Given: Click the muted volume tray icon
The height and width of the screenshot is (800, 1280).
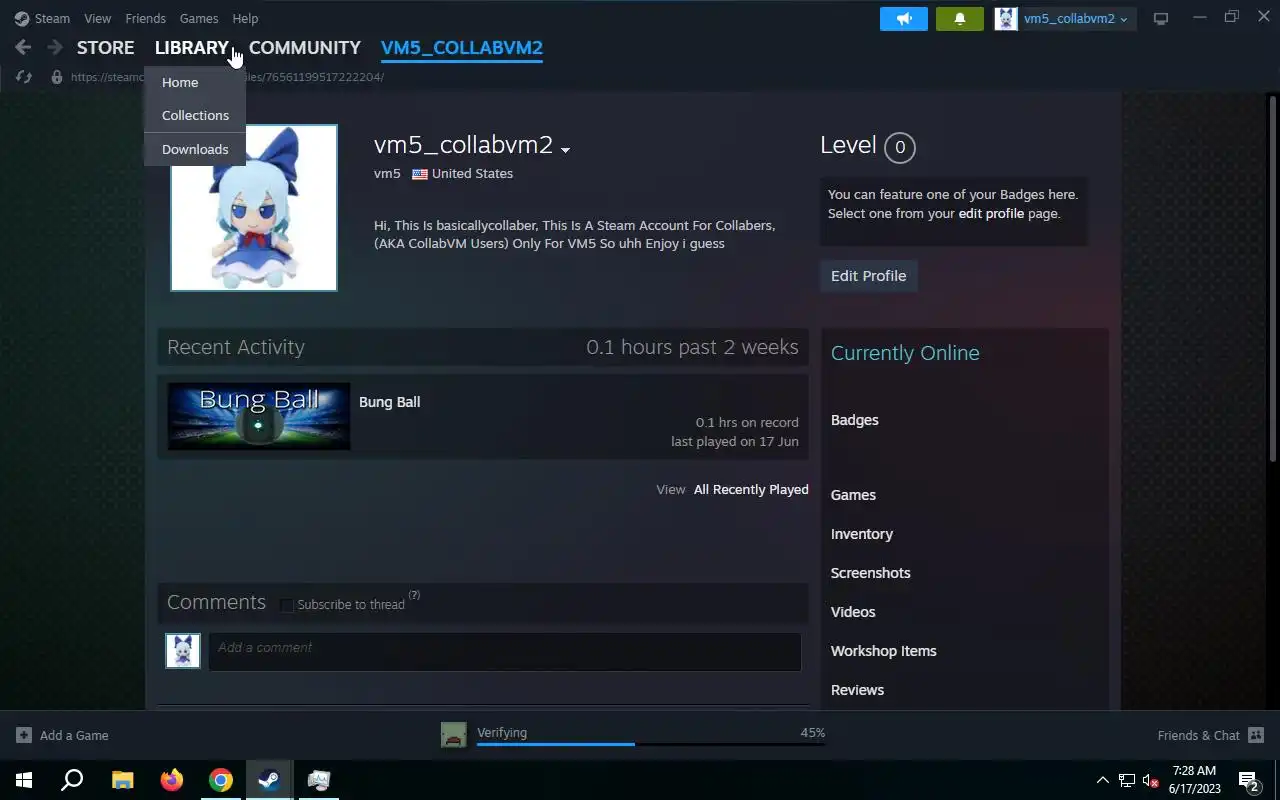Looking at the screenshot, I should (1150, 780).
